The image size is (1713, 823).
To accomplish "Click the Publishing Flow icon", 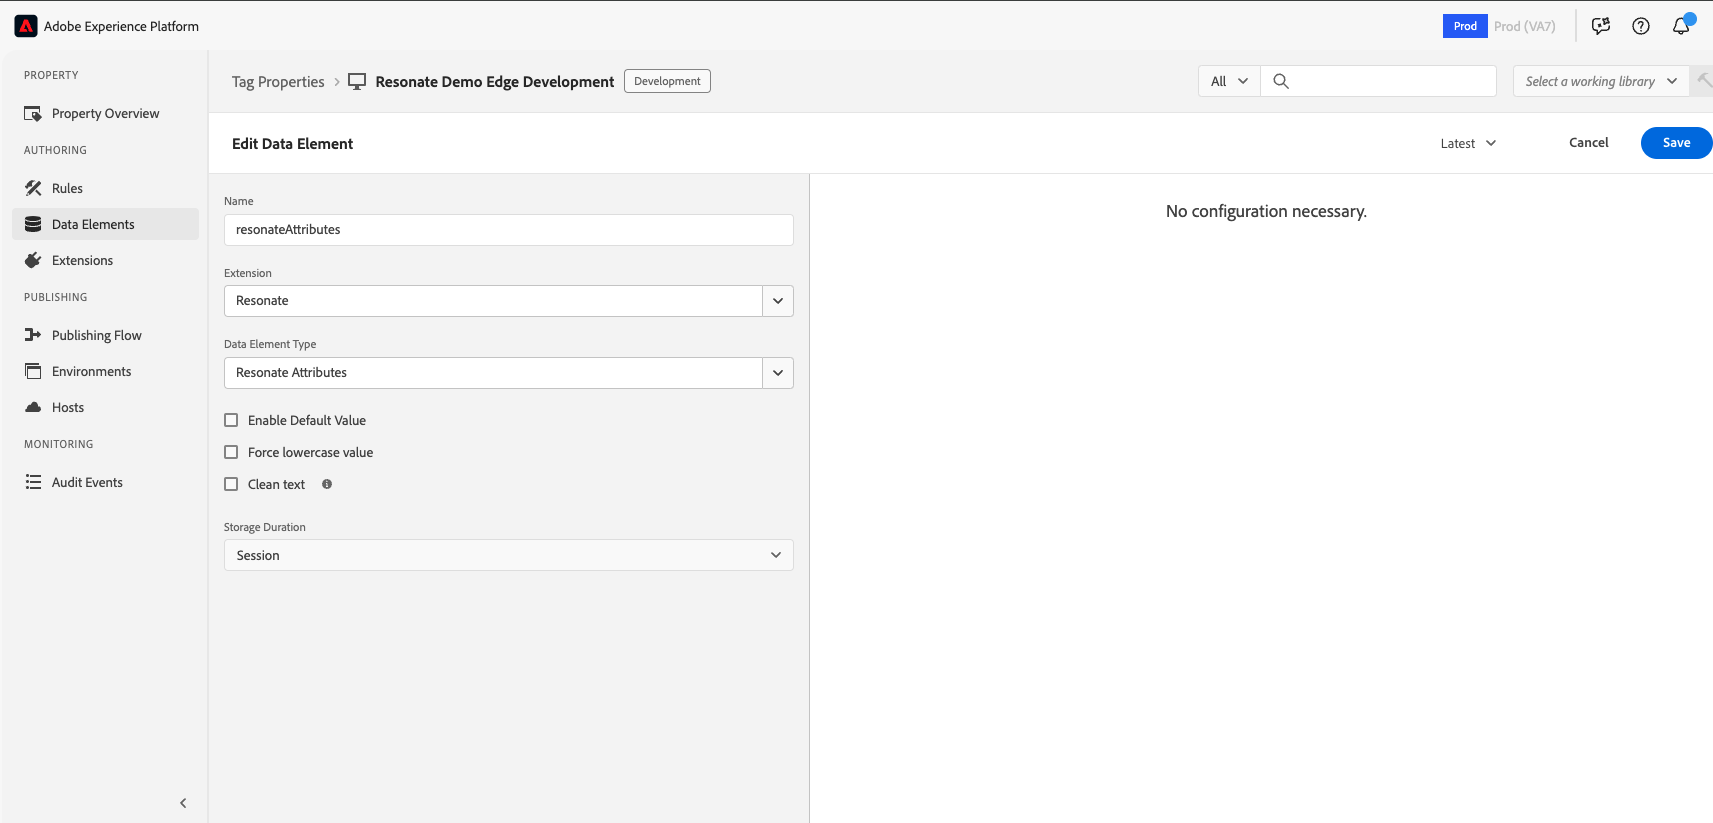I will [x=33, y=335].
